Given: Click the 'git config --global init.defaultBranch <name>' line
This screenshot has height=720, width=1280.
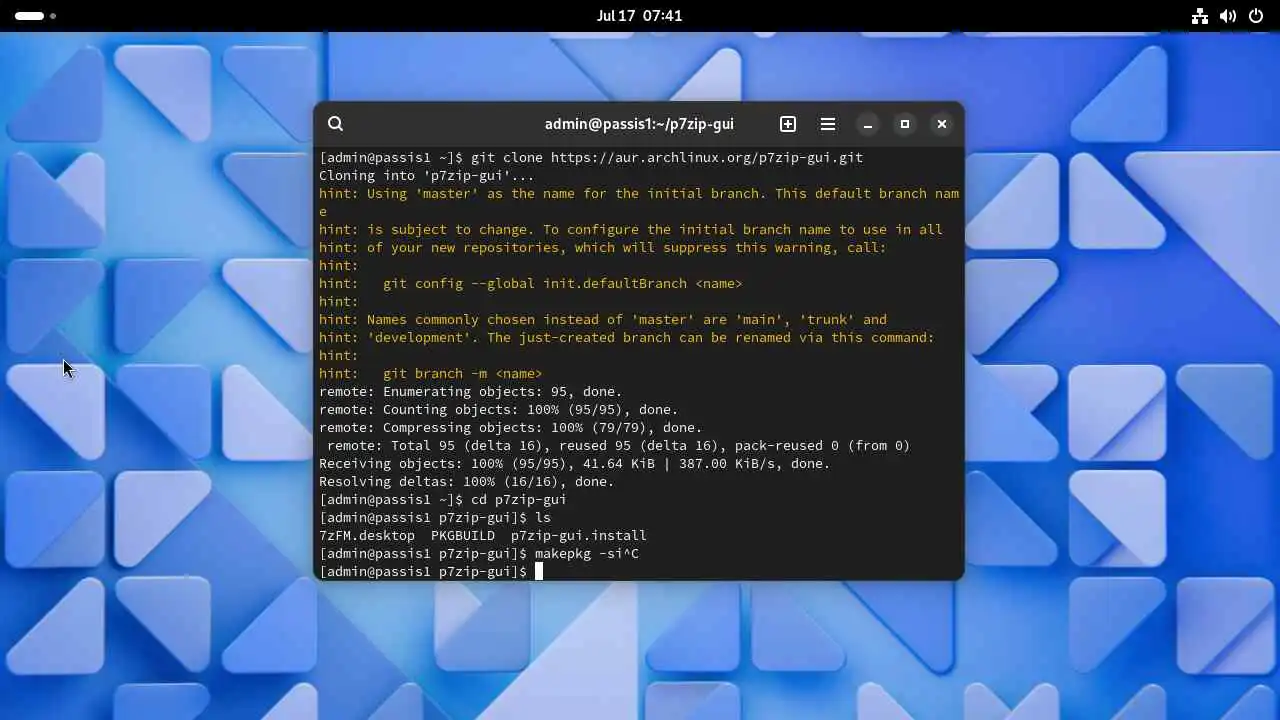Looking at the screenshot, I should pos(531,284).
